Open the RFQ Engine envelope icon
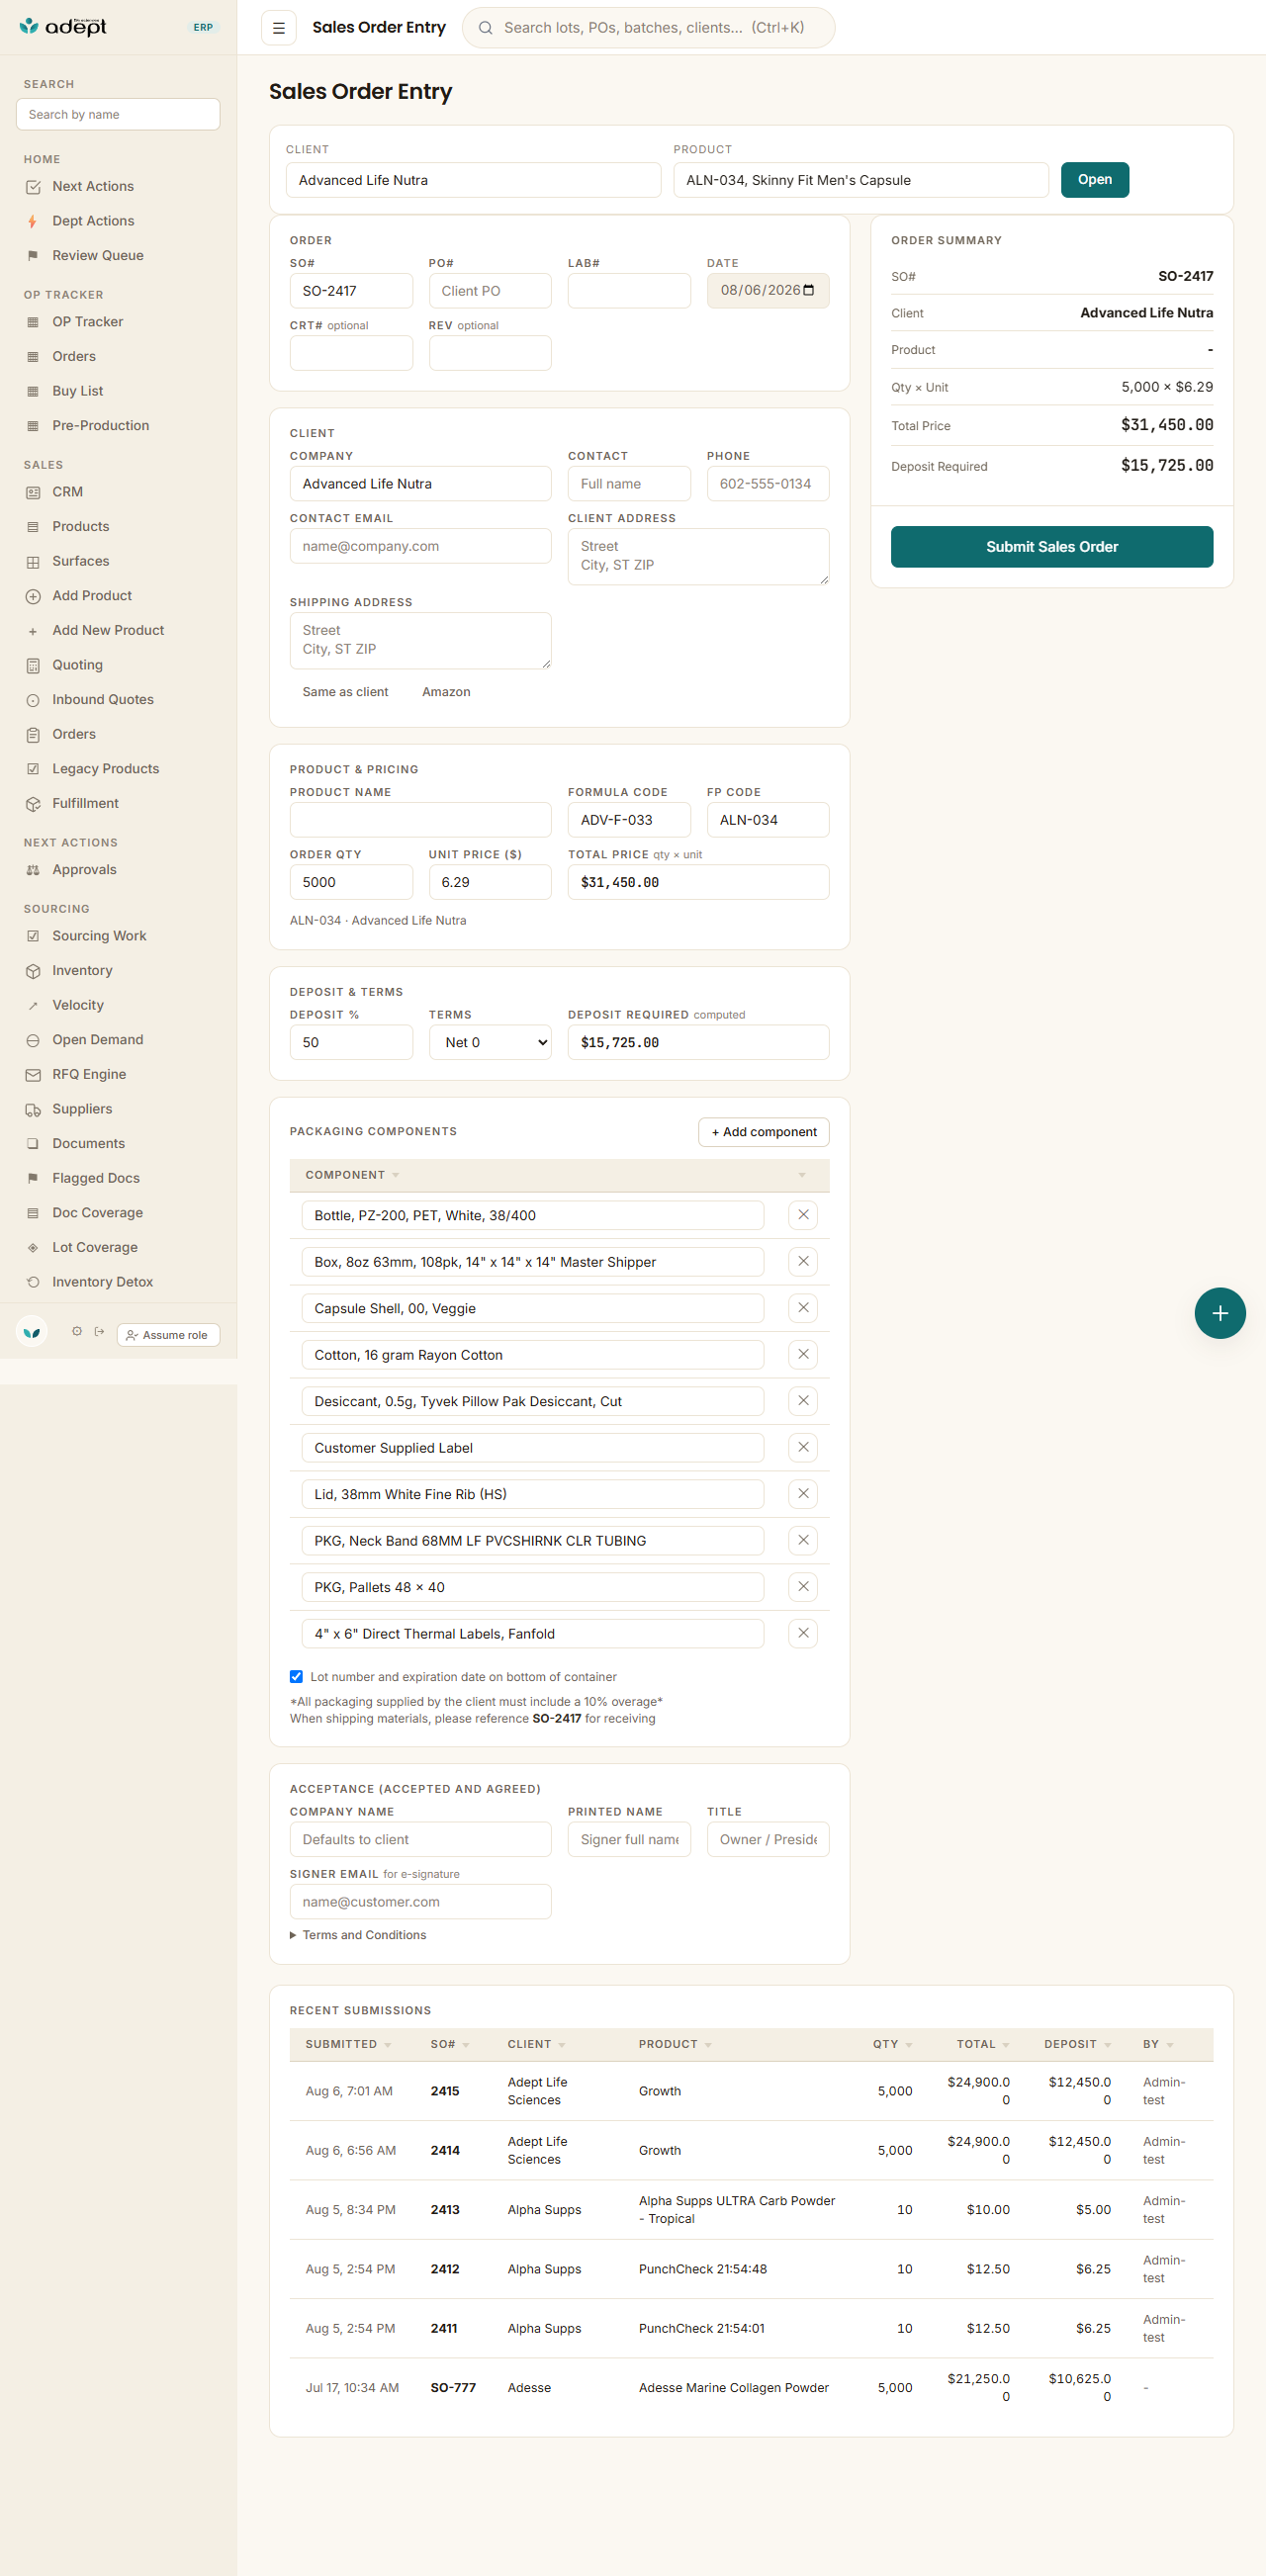This screenshot has height=2576, width=1266. pyautogui.click(x=33, y=1075)
